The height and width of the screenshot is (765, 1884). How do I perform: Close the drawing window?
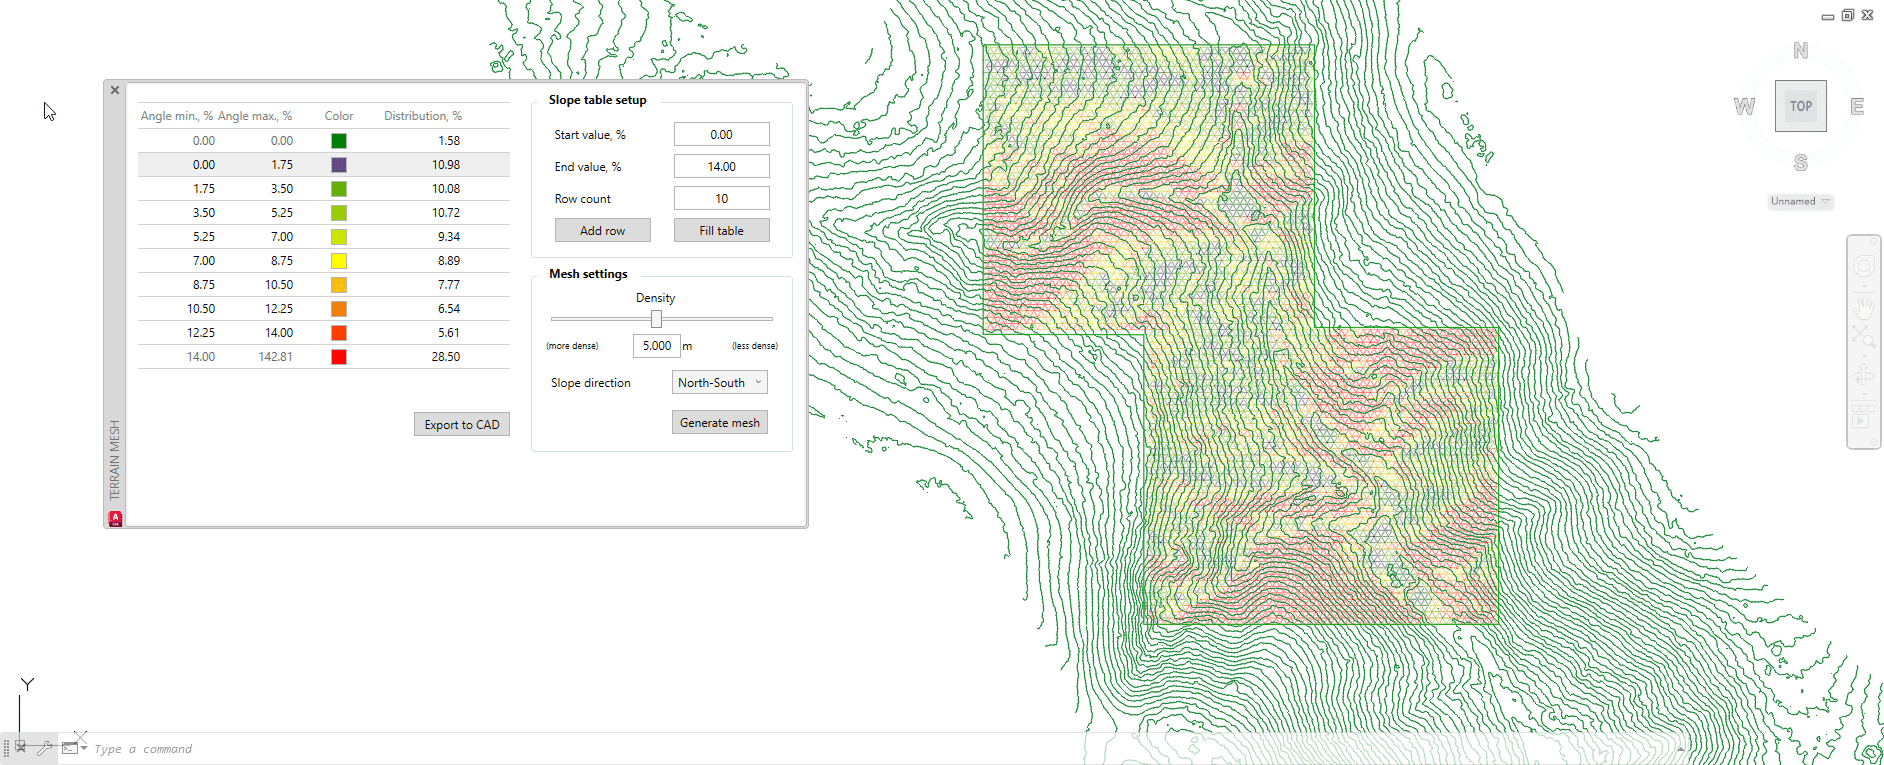pyautogui.click(x=1868, y=15)
